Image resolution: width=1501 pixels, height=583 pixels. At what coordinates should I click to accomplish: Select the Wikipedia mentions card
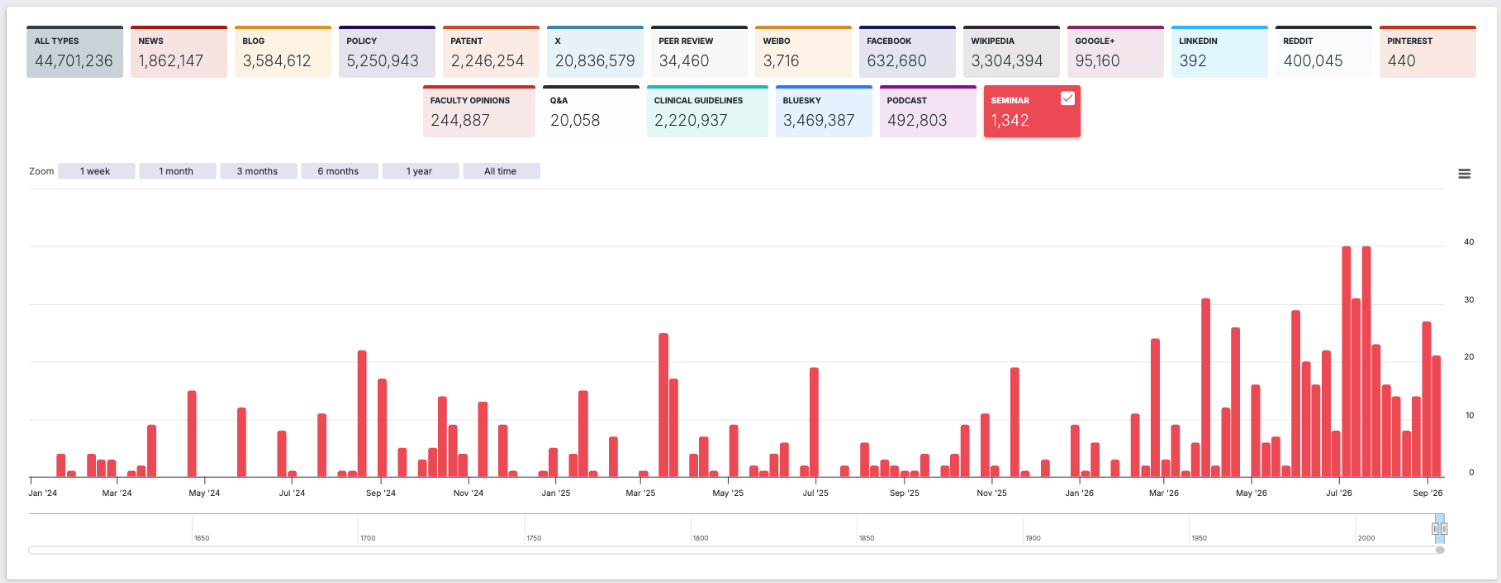click(x=1011, y=52)
